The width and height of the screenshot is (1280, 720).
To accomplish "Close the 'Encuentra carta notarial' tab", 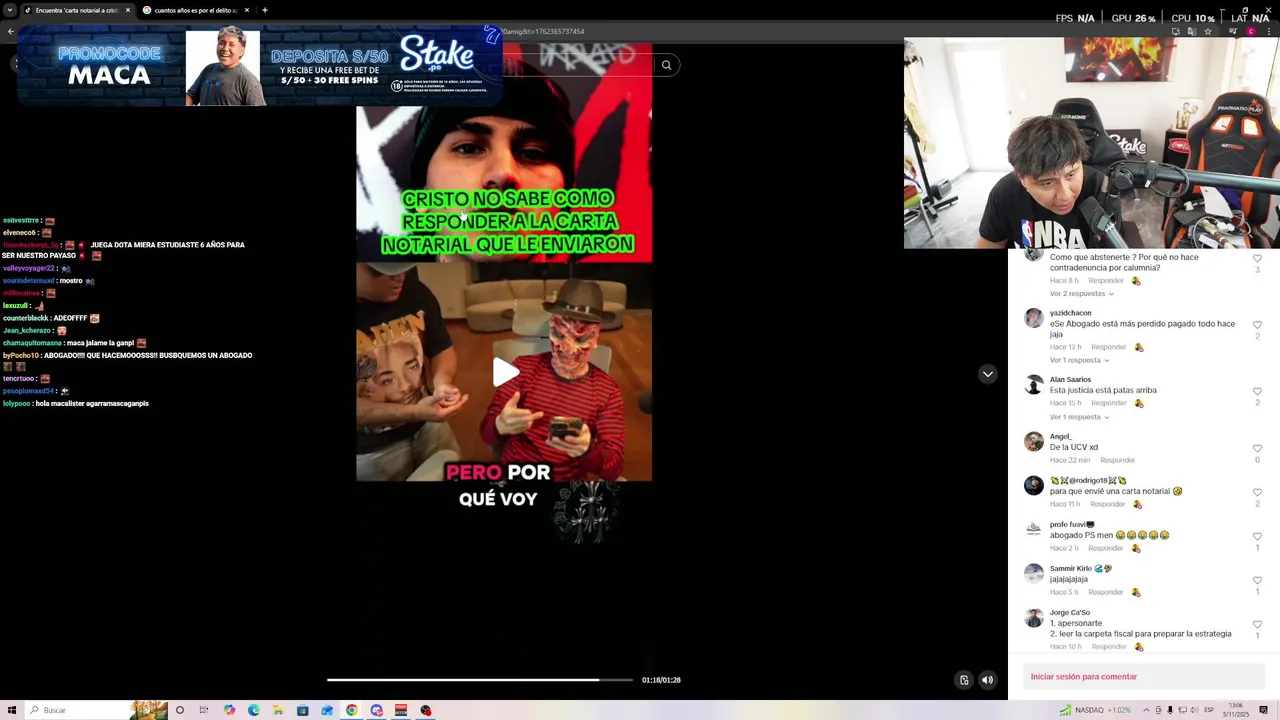I will coord(127,10).
